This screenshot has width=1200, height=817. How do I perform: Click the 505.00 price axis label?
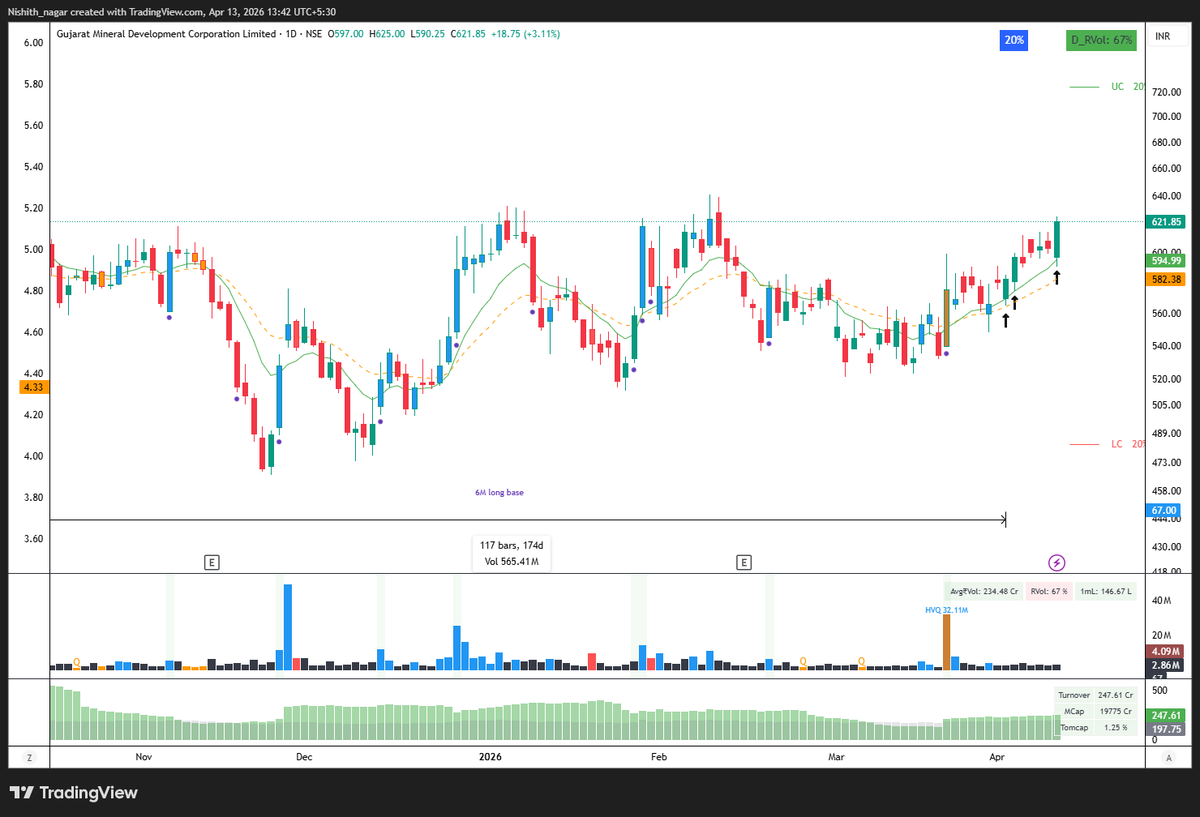[x=1167, y=405]
